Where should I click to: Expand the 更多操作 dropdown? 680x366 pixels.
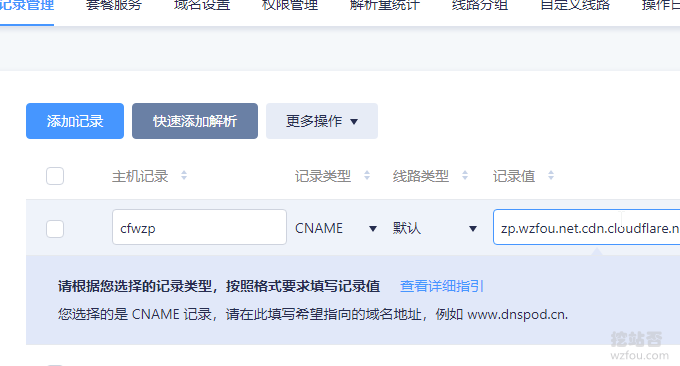click(322, 121)
